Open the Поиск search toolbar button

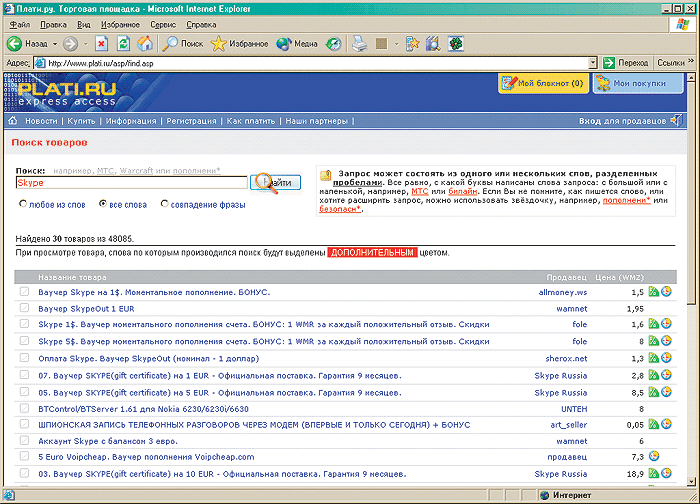(182, 44)
